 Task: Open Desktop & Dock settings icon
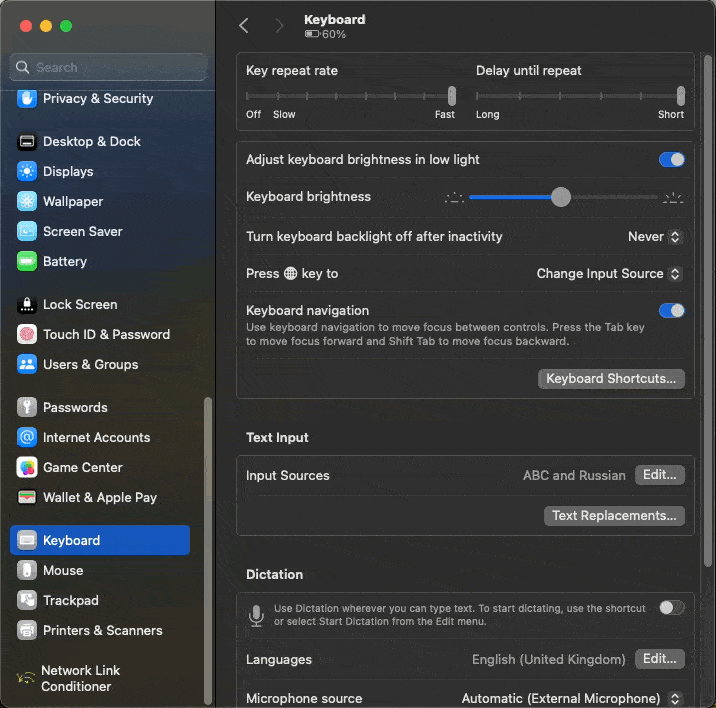click(27, 141)
